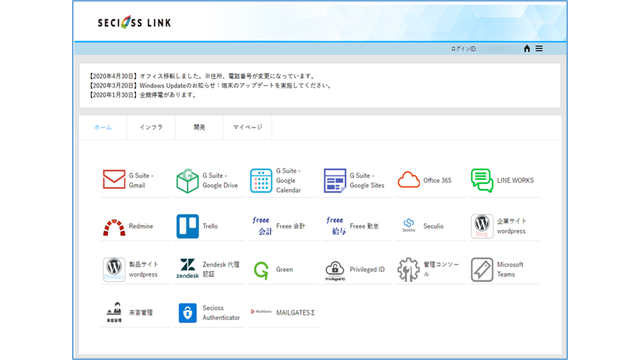Open 管理コンソール gear wrench icon
This screenshot has height=360, width=640.
click(409, 269)
